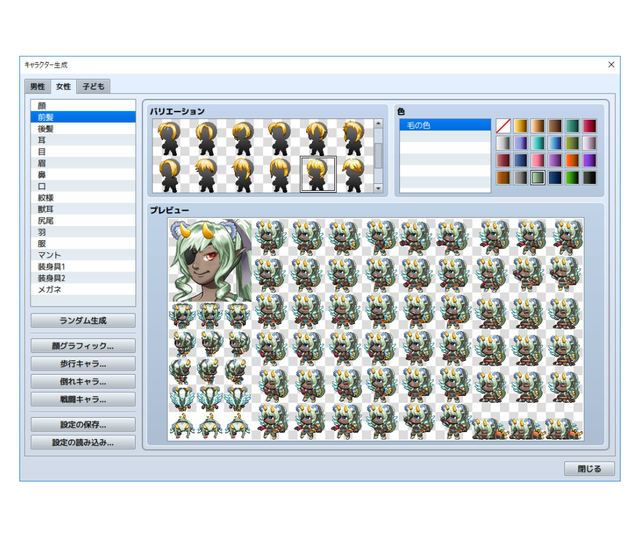Viewport: 640px width, 538px height.
Task: Click the 顔グラフィック... export button
Action: [x=83, y=346]
